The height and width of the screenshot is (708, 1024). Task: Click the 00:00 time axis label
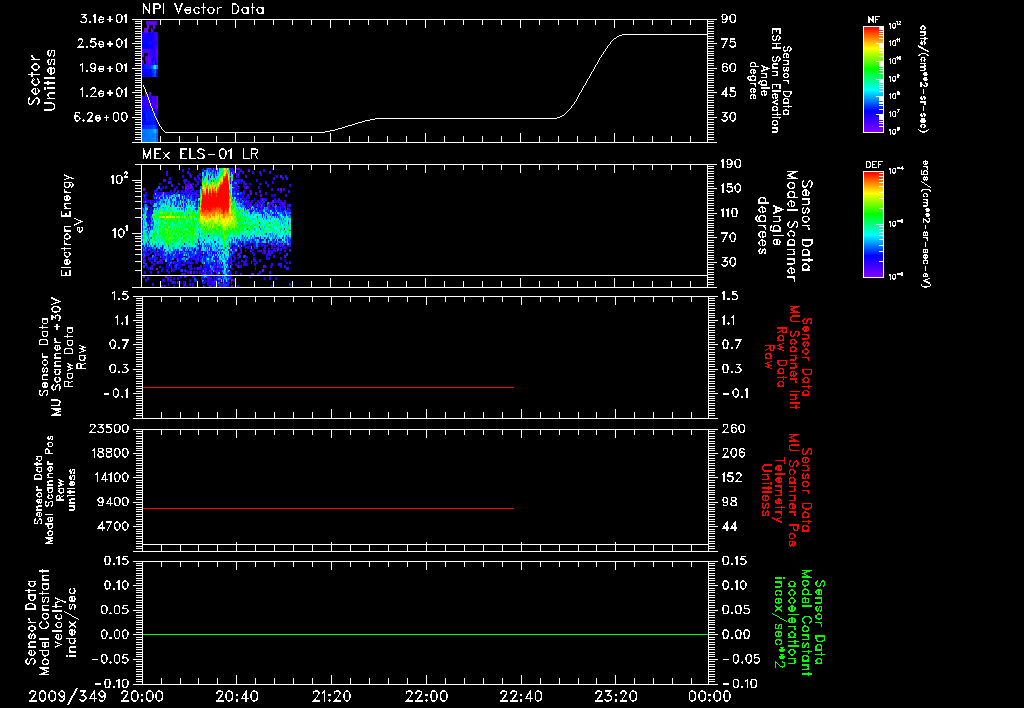point(709,696)
